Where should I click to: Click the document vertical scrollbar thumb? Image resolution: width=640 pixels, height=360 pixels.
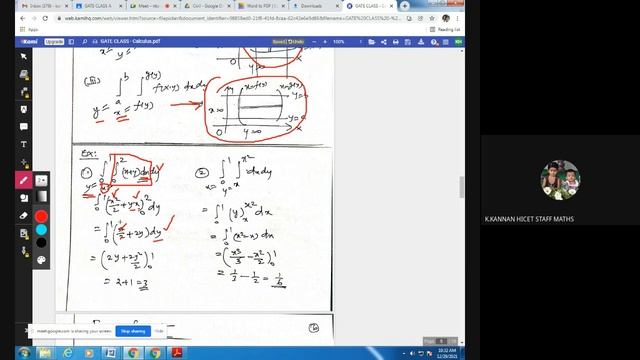[462, 187]
